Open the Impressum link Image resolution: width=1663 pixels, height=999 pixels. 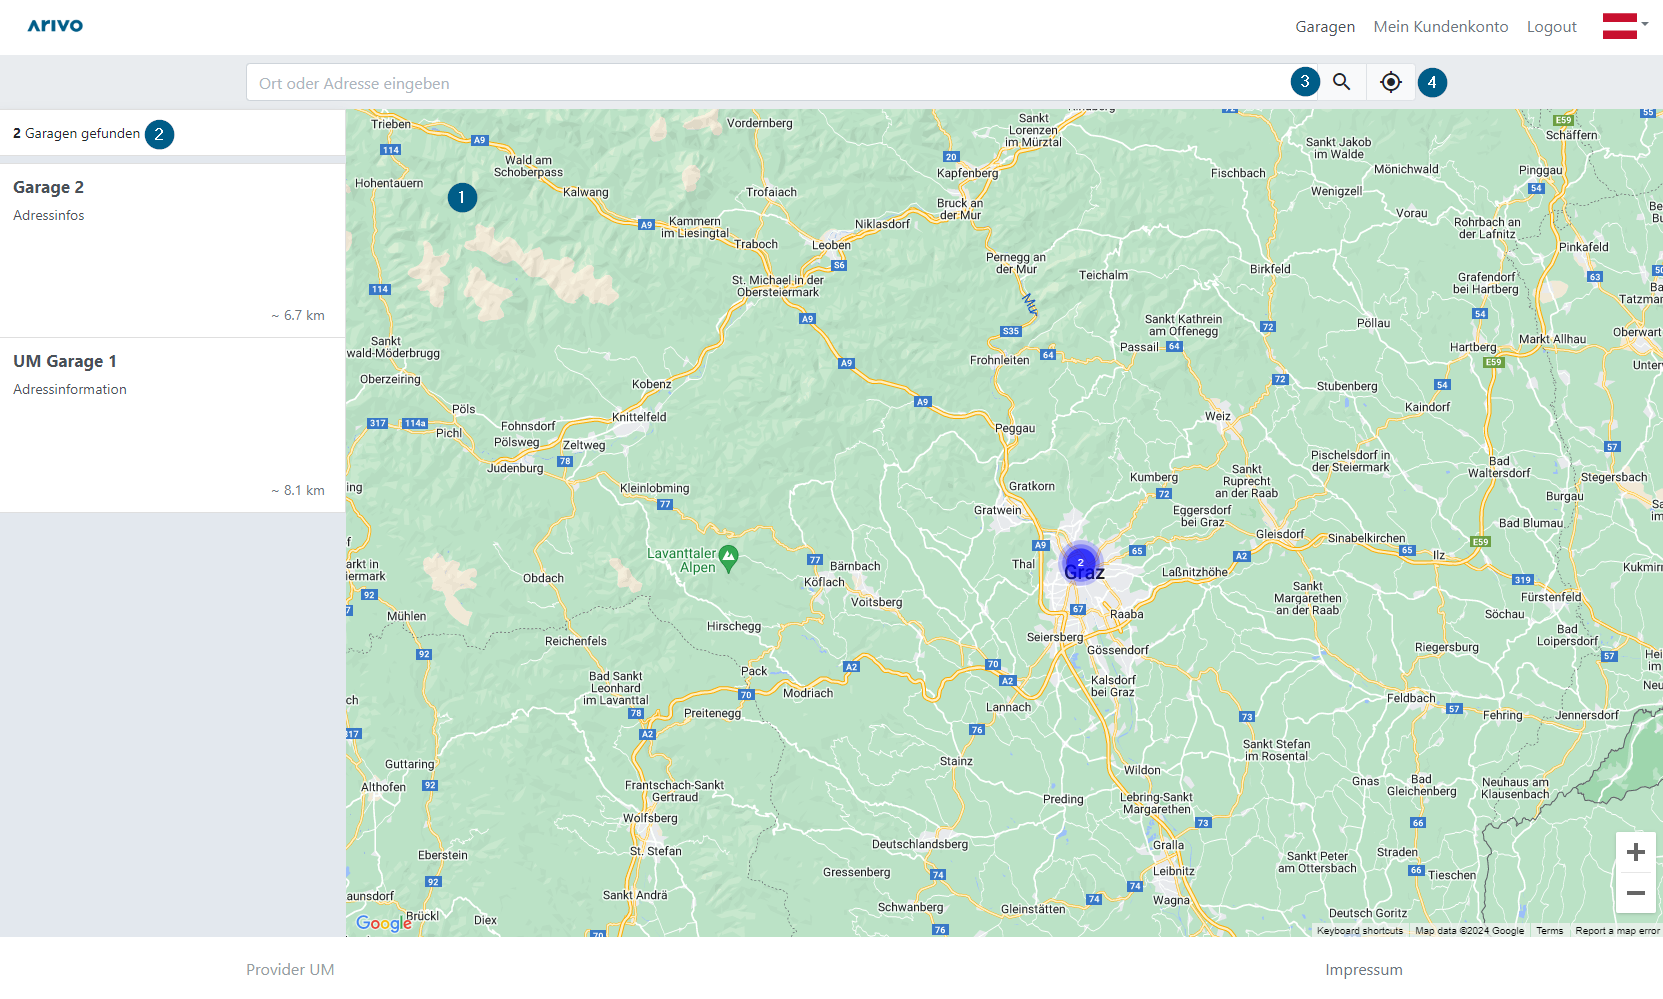pyautogui.click(x=1364, y=970)
